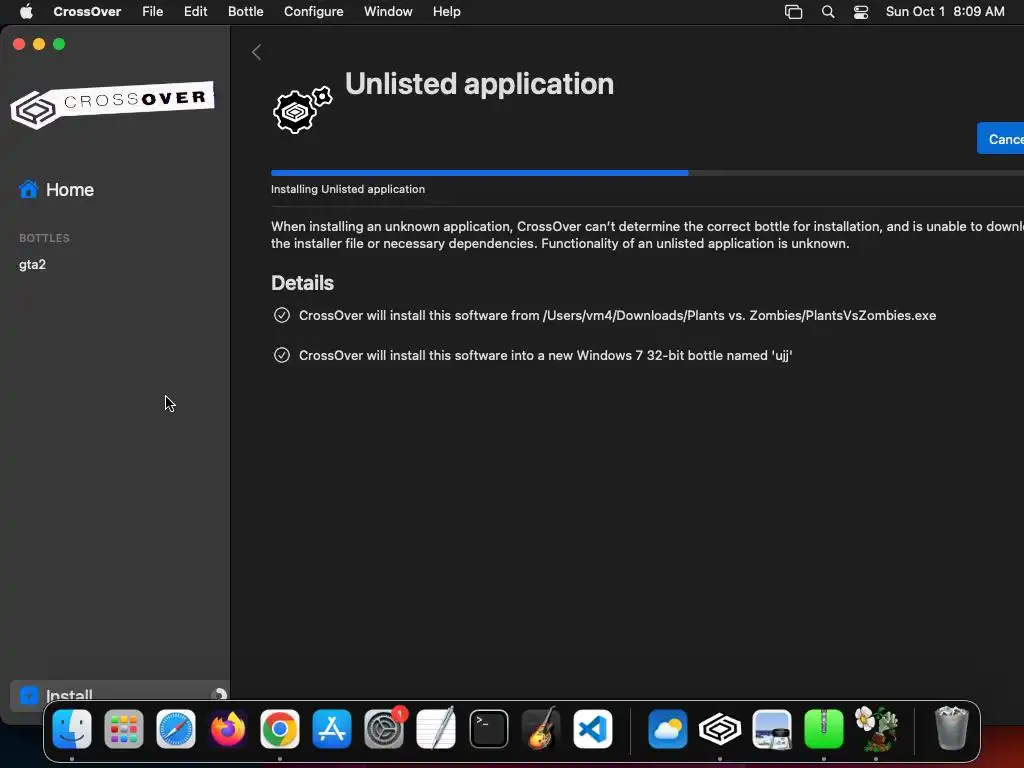Open Home in the sidebar
Viewport: 1024px width, 768px height.
click(56, 189)
